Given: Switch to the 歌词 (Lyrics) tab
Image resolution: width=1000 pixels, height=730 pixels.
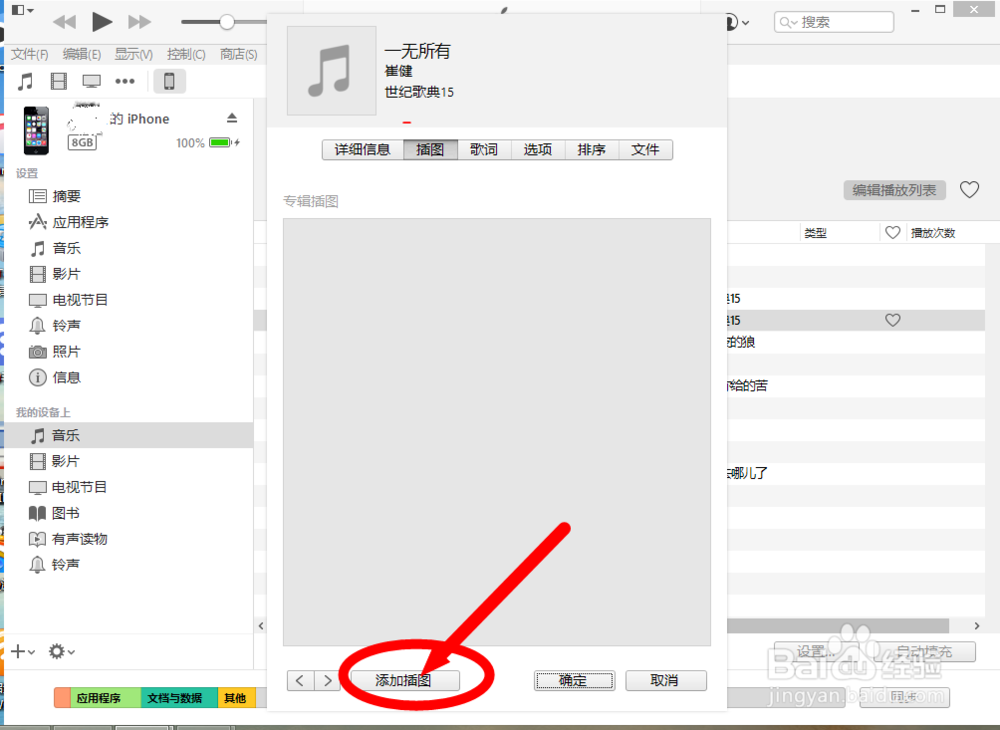Looking at the screenshot, I should 484,149.
